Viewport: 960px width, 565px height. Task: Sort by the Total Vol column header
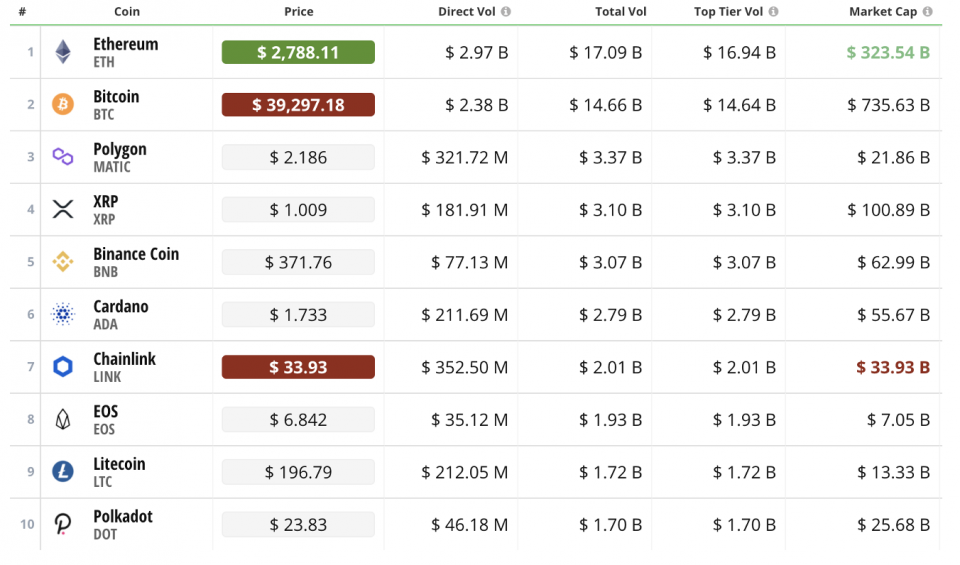point(623,12)
